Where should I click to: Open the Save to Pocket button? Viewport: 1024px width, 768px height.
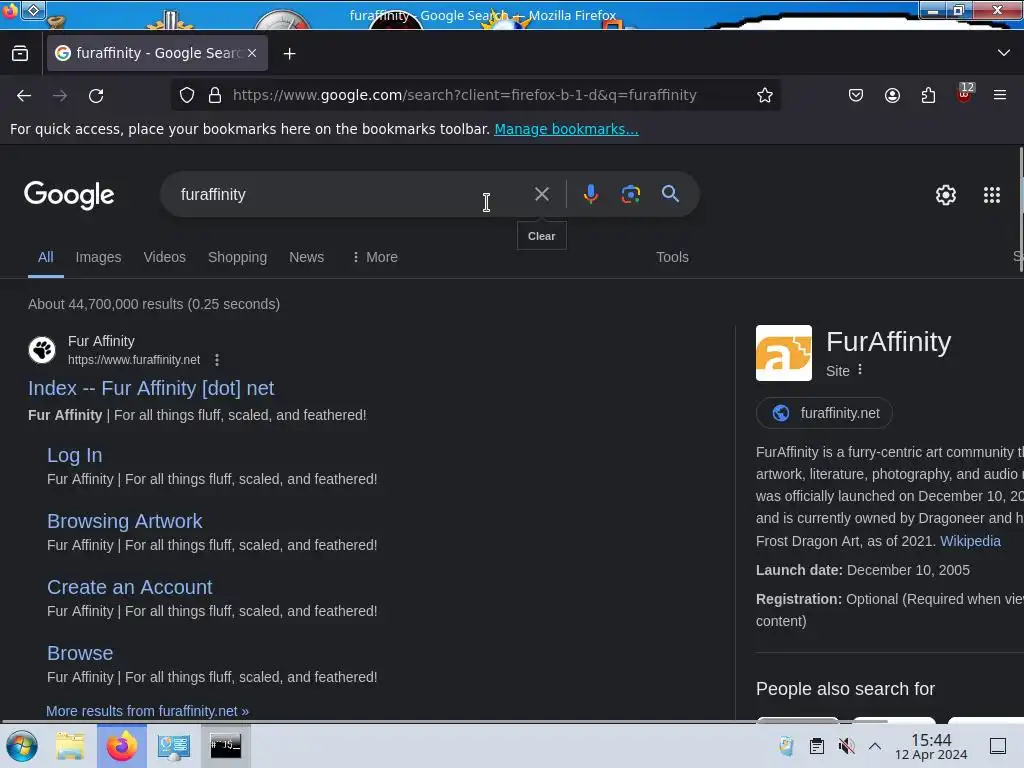[856, 95]
